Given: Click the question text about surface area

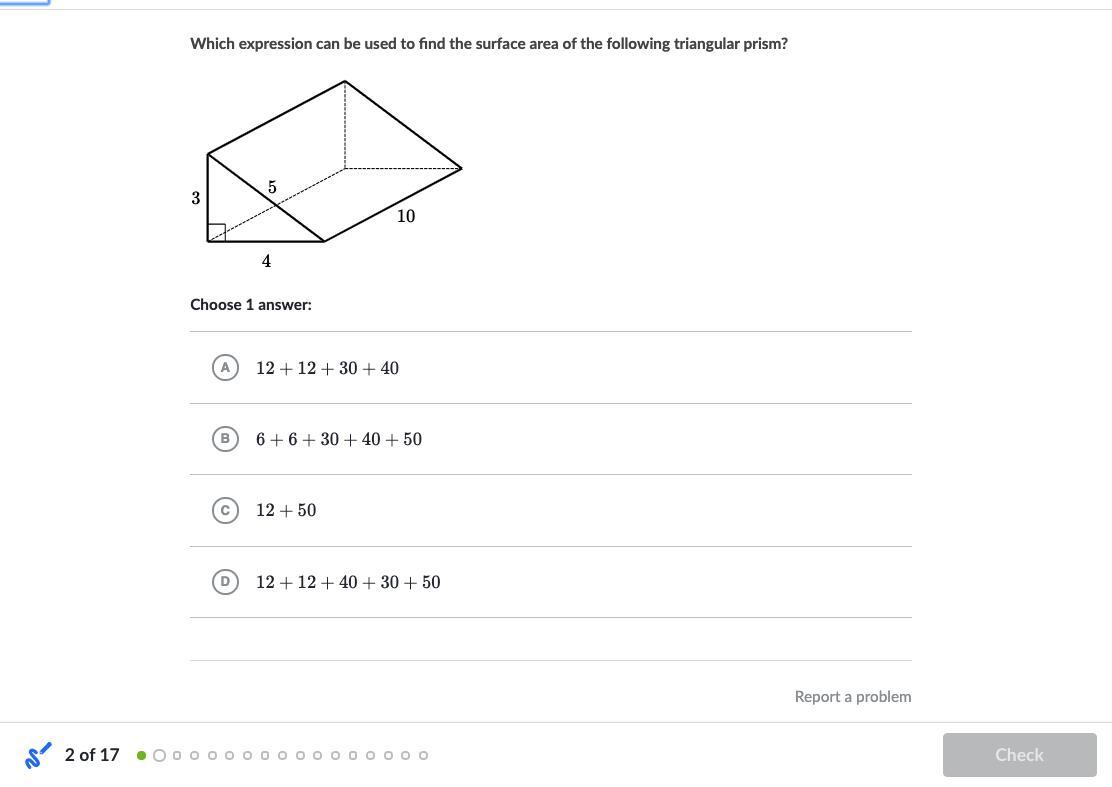Looking at the screenshot, I should tap(489, 44).
